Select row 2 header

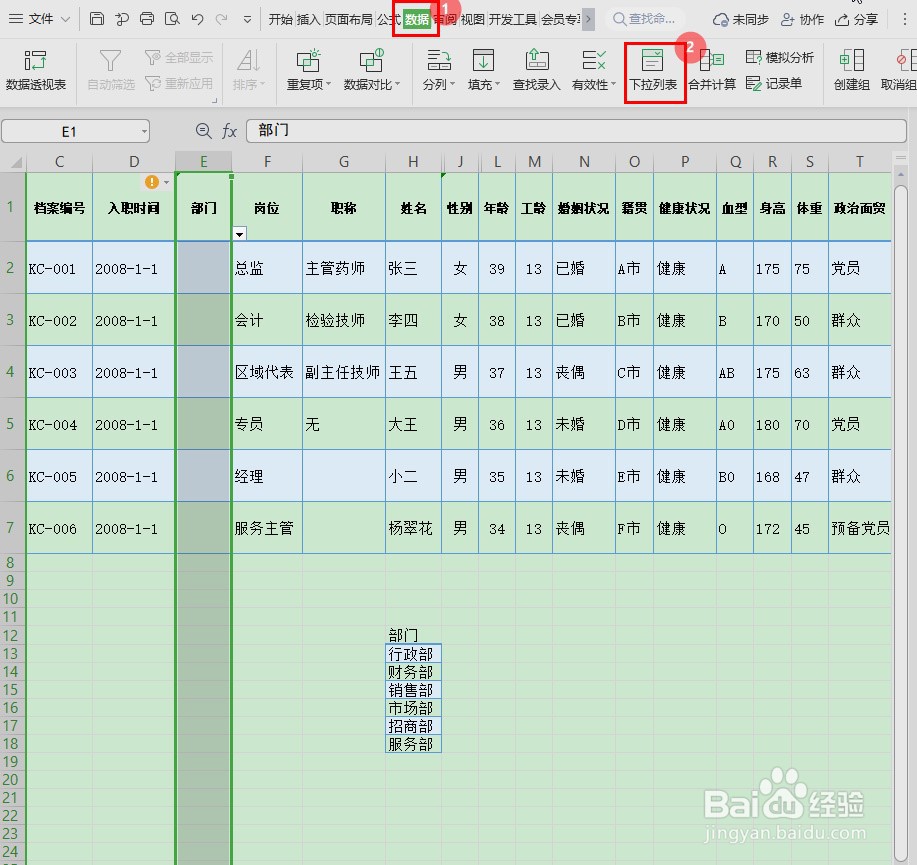(11, 268)
